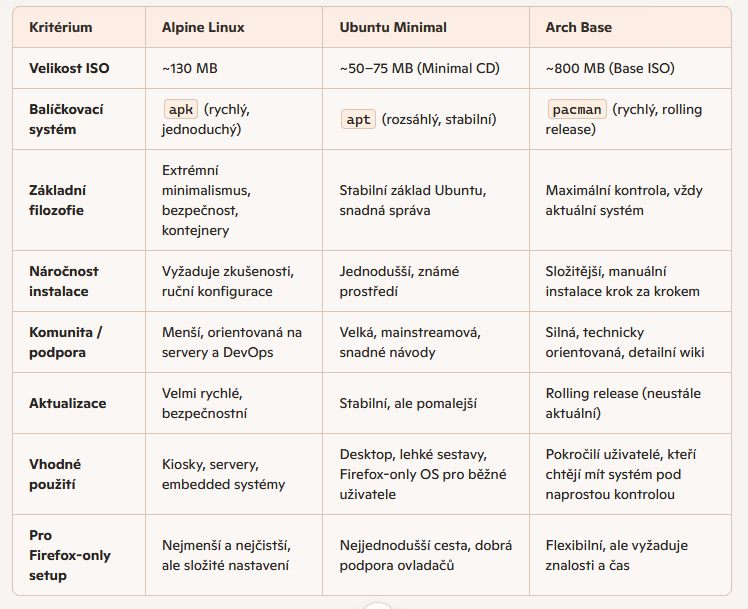Click the Velikost ISO row label

(69, 69)
